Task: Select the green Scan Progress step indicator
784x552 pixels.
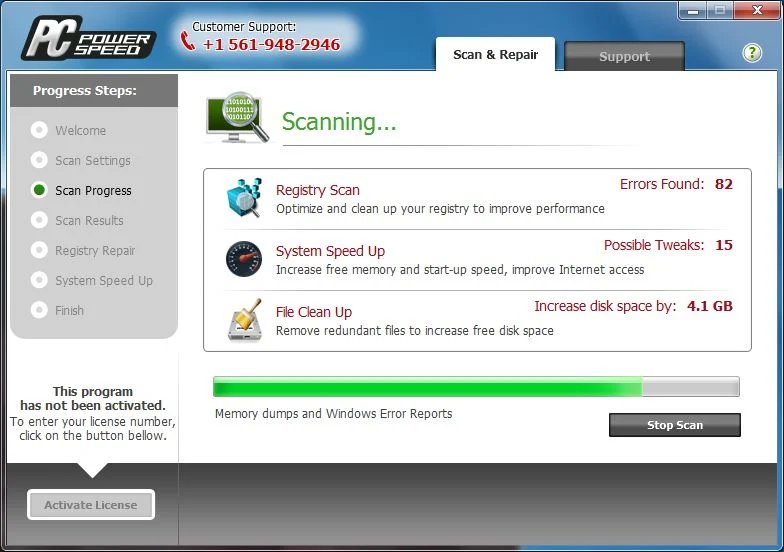Action: pyautogui.click(x=39, y=190)
